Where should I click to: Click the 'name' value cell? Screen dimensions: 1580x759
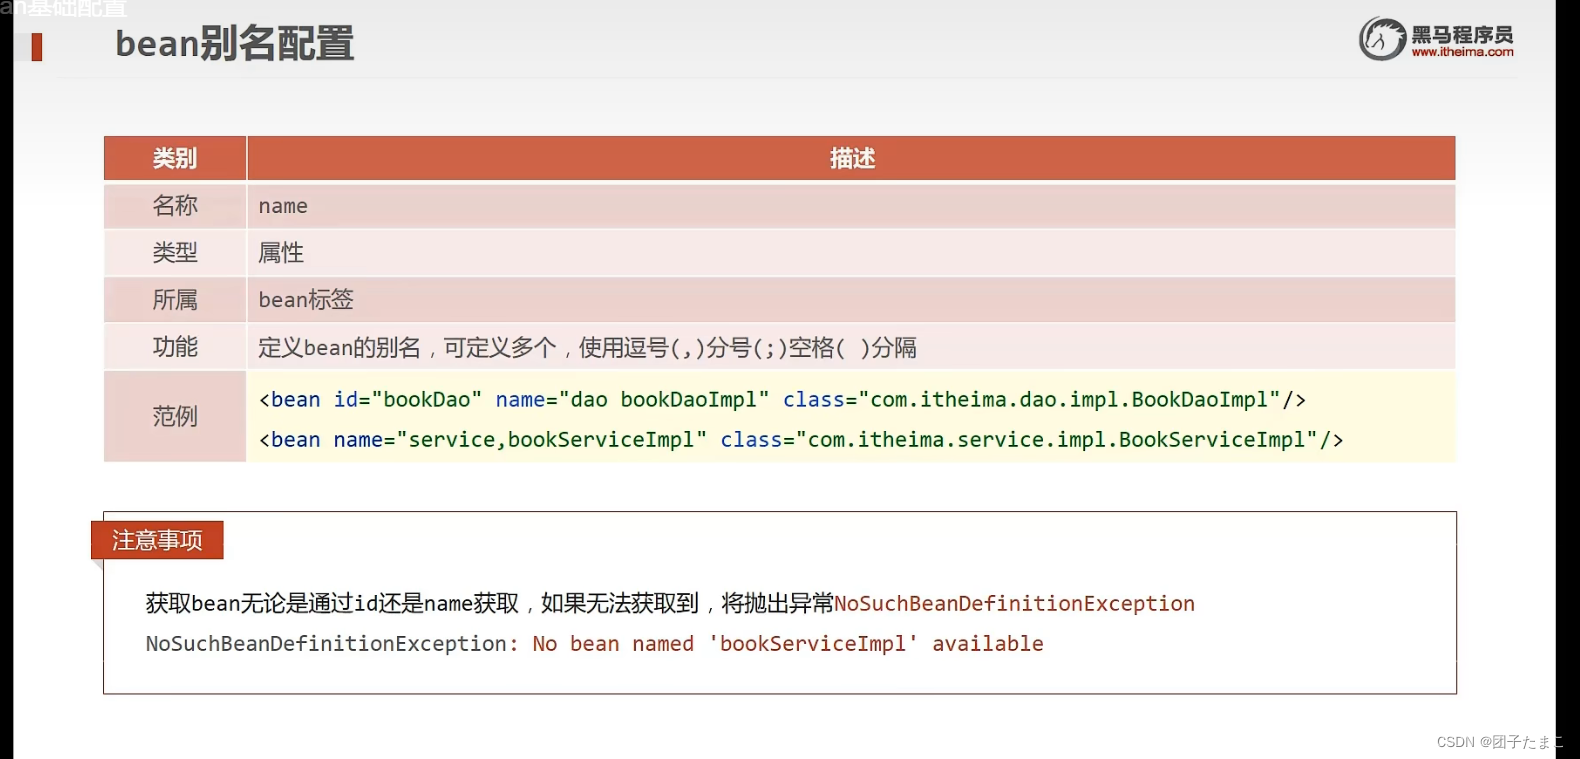(x=852, y=205)
